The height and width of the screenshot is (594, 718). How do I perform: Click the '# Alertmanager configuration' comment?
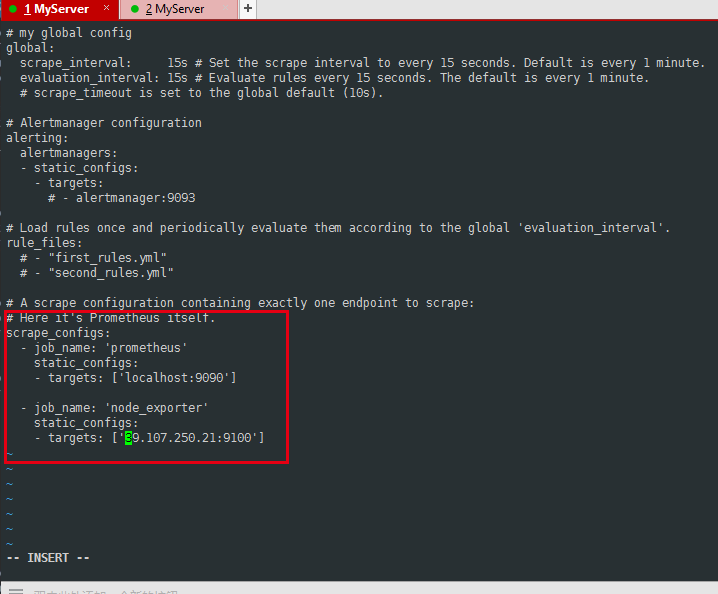(103, 123)
